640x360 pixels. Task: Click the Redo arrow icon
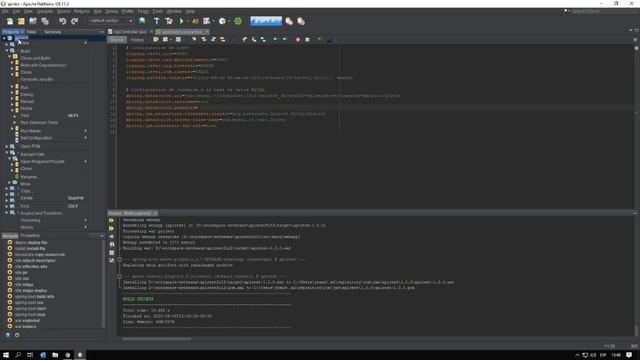[x=74, y=21]
